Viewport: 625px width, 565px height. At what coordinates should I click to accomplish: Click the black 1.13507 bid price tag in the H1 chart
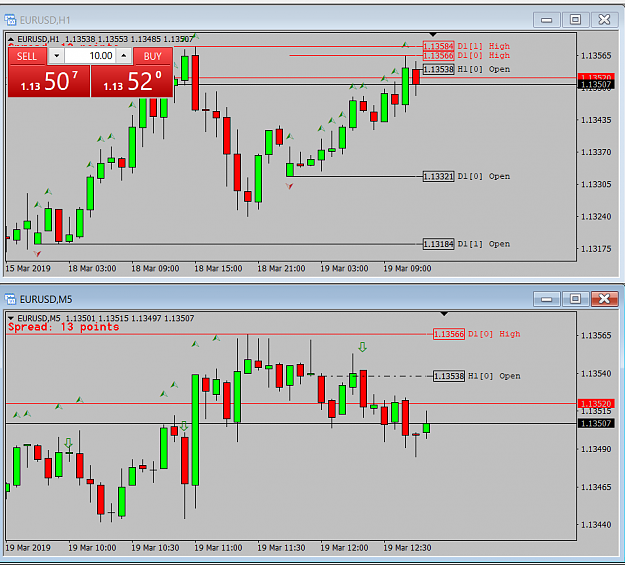[596, 85]
